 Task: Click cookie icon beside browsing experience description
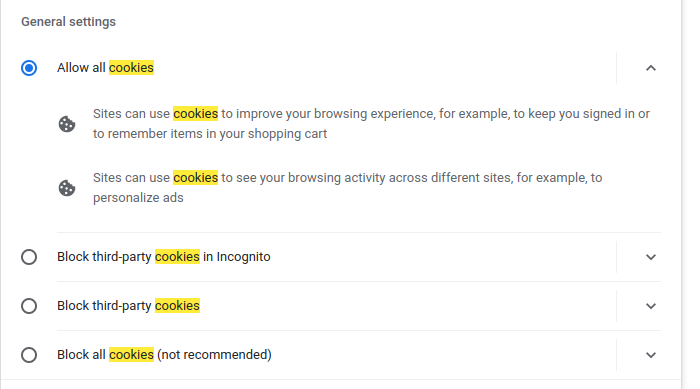coord(67,124)
